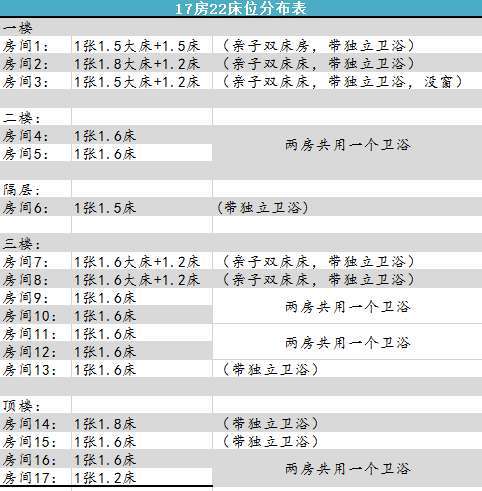Screen dimensions: 482x491
Task: Select the 房间12: label cell
Action: pyautogui.click(x=35, y=351)
